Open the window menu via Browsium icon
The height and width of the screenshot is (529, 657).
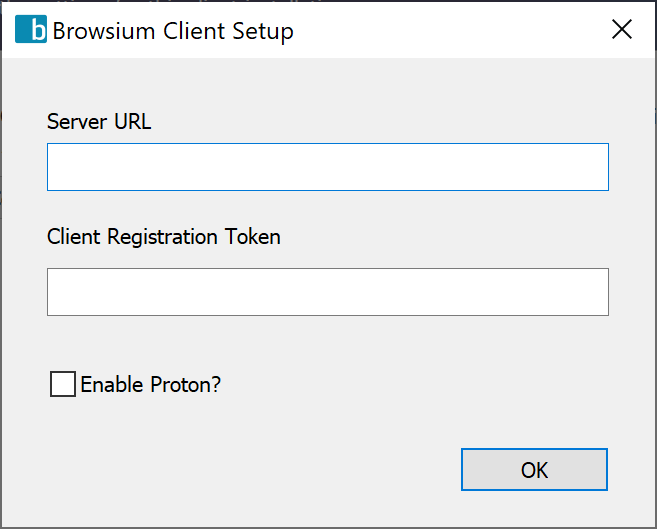coord(31,30)
